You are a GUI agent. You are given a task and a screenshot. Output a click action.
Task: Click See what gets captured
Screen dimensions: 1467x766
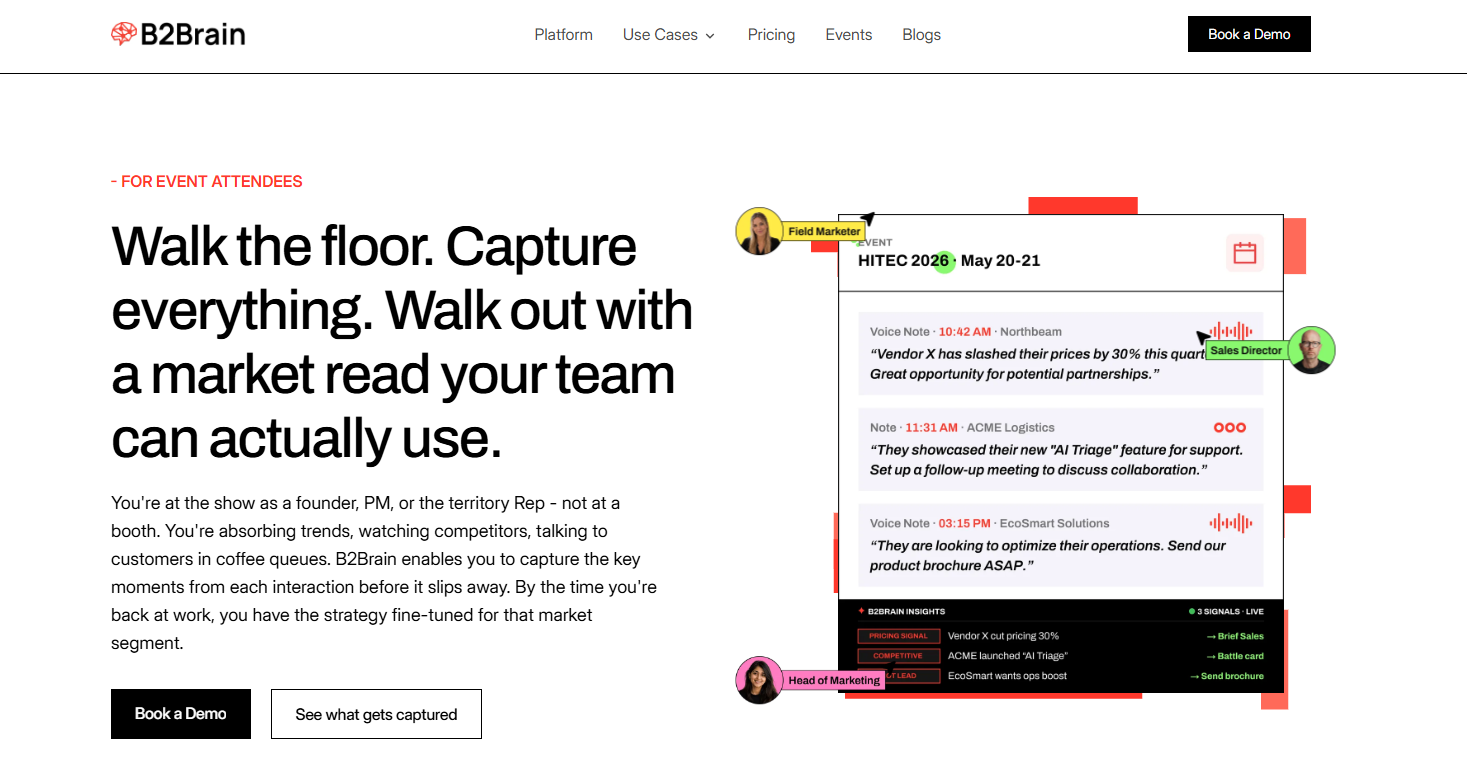coord(376,714)
